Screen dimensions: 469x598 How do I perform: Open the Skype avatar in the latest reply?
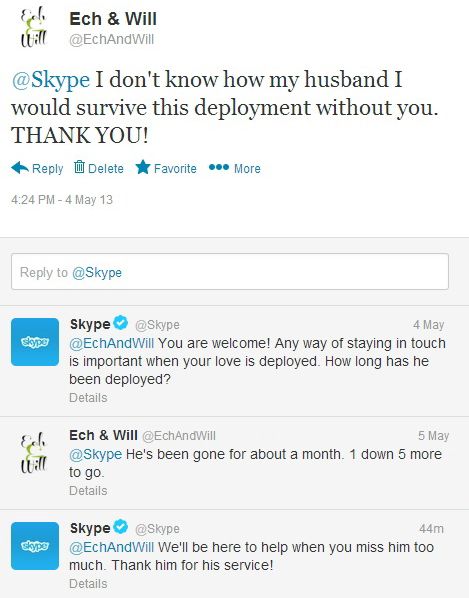[35, 546]
